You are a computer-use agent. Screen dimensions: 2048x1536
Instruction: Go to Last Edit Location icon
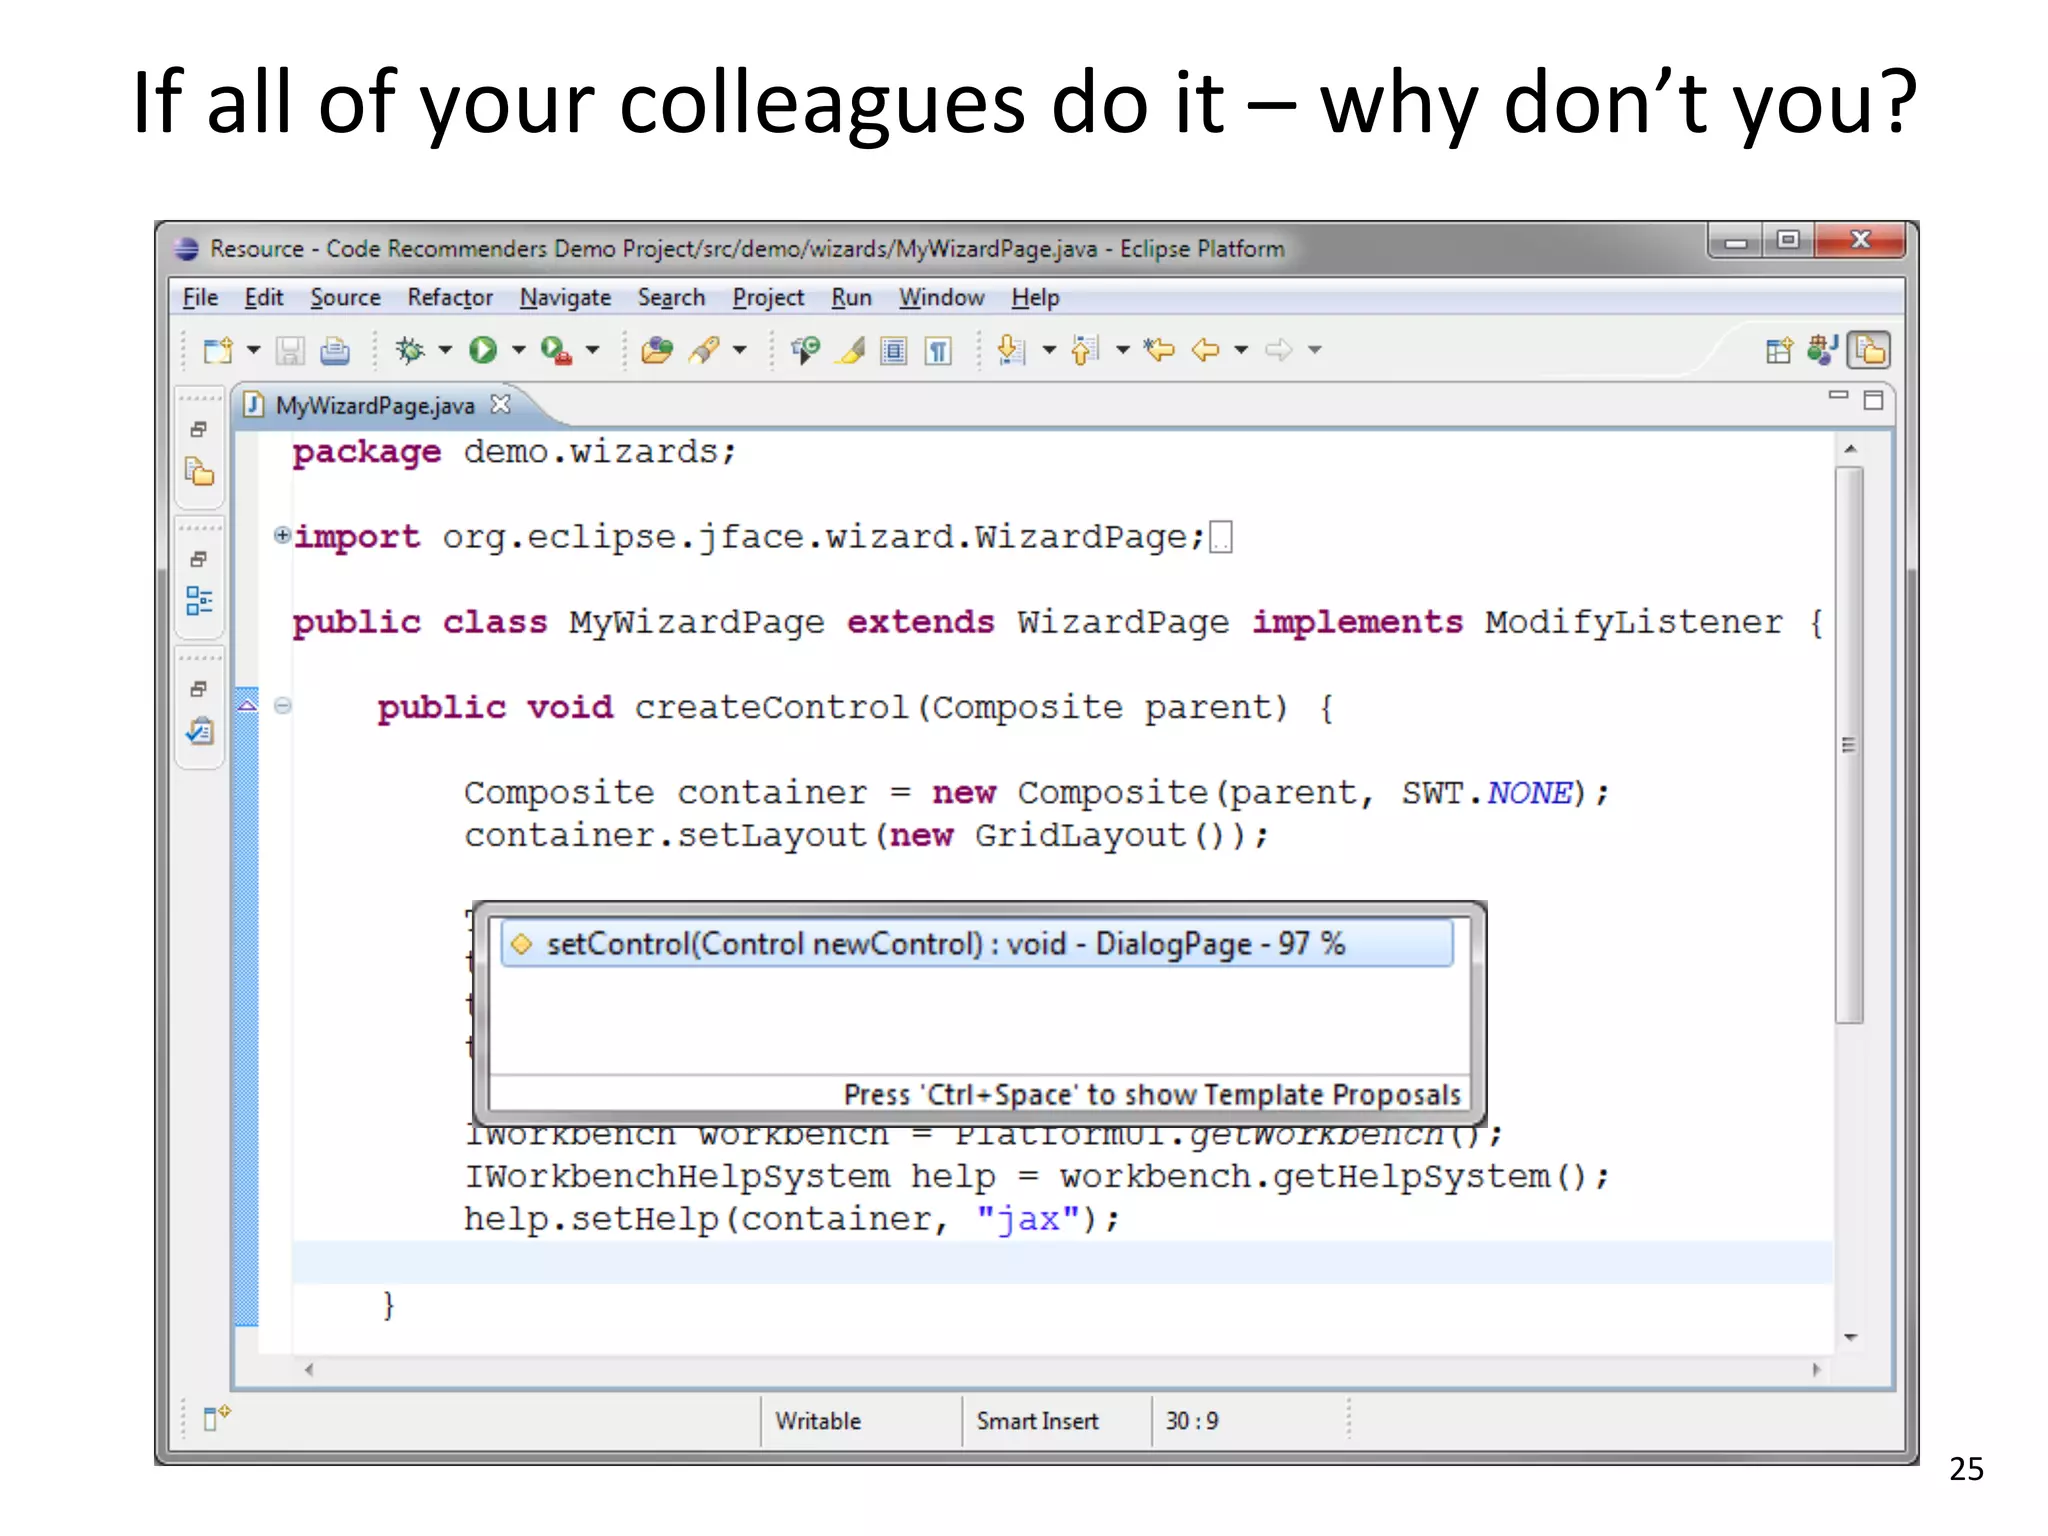[1159, 350]
